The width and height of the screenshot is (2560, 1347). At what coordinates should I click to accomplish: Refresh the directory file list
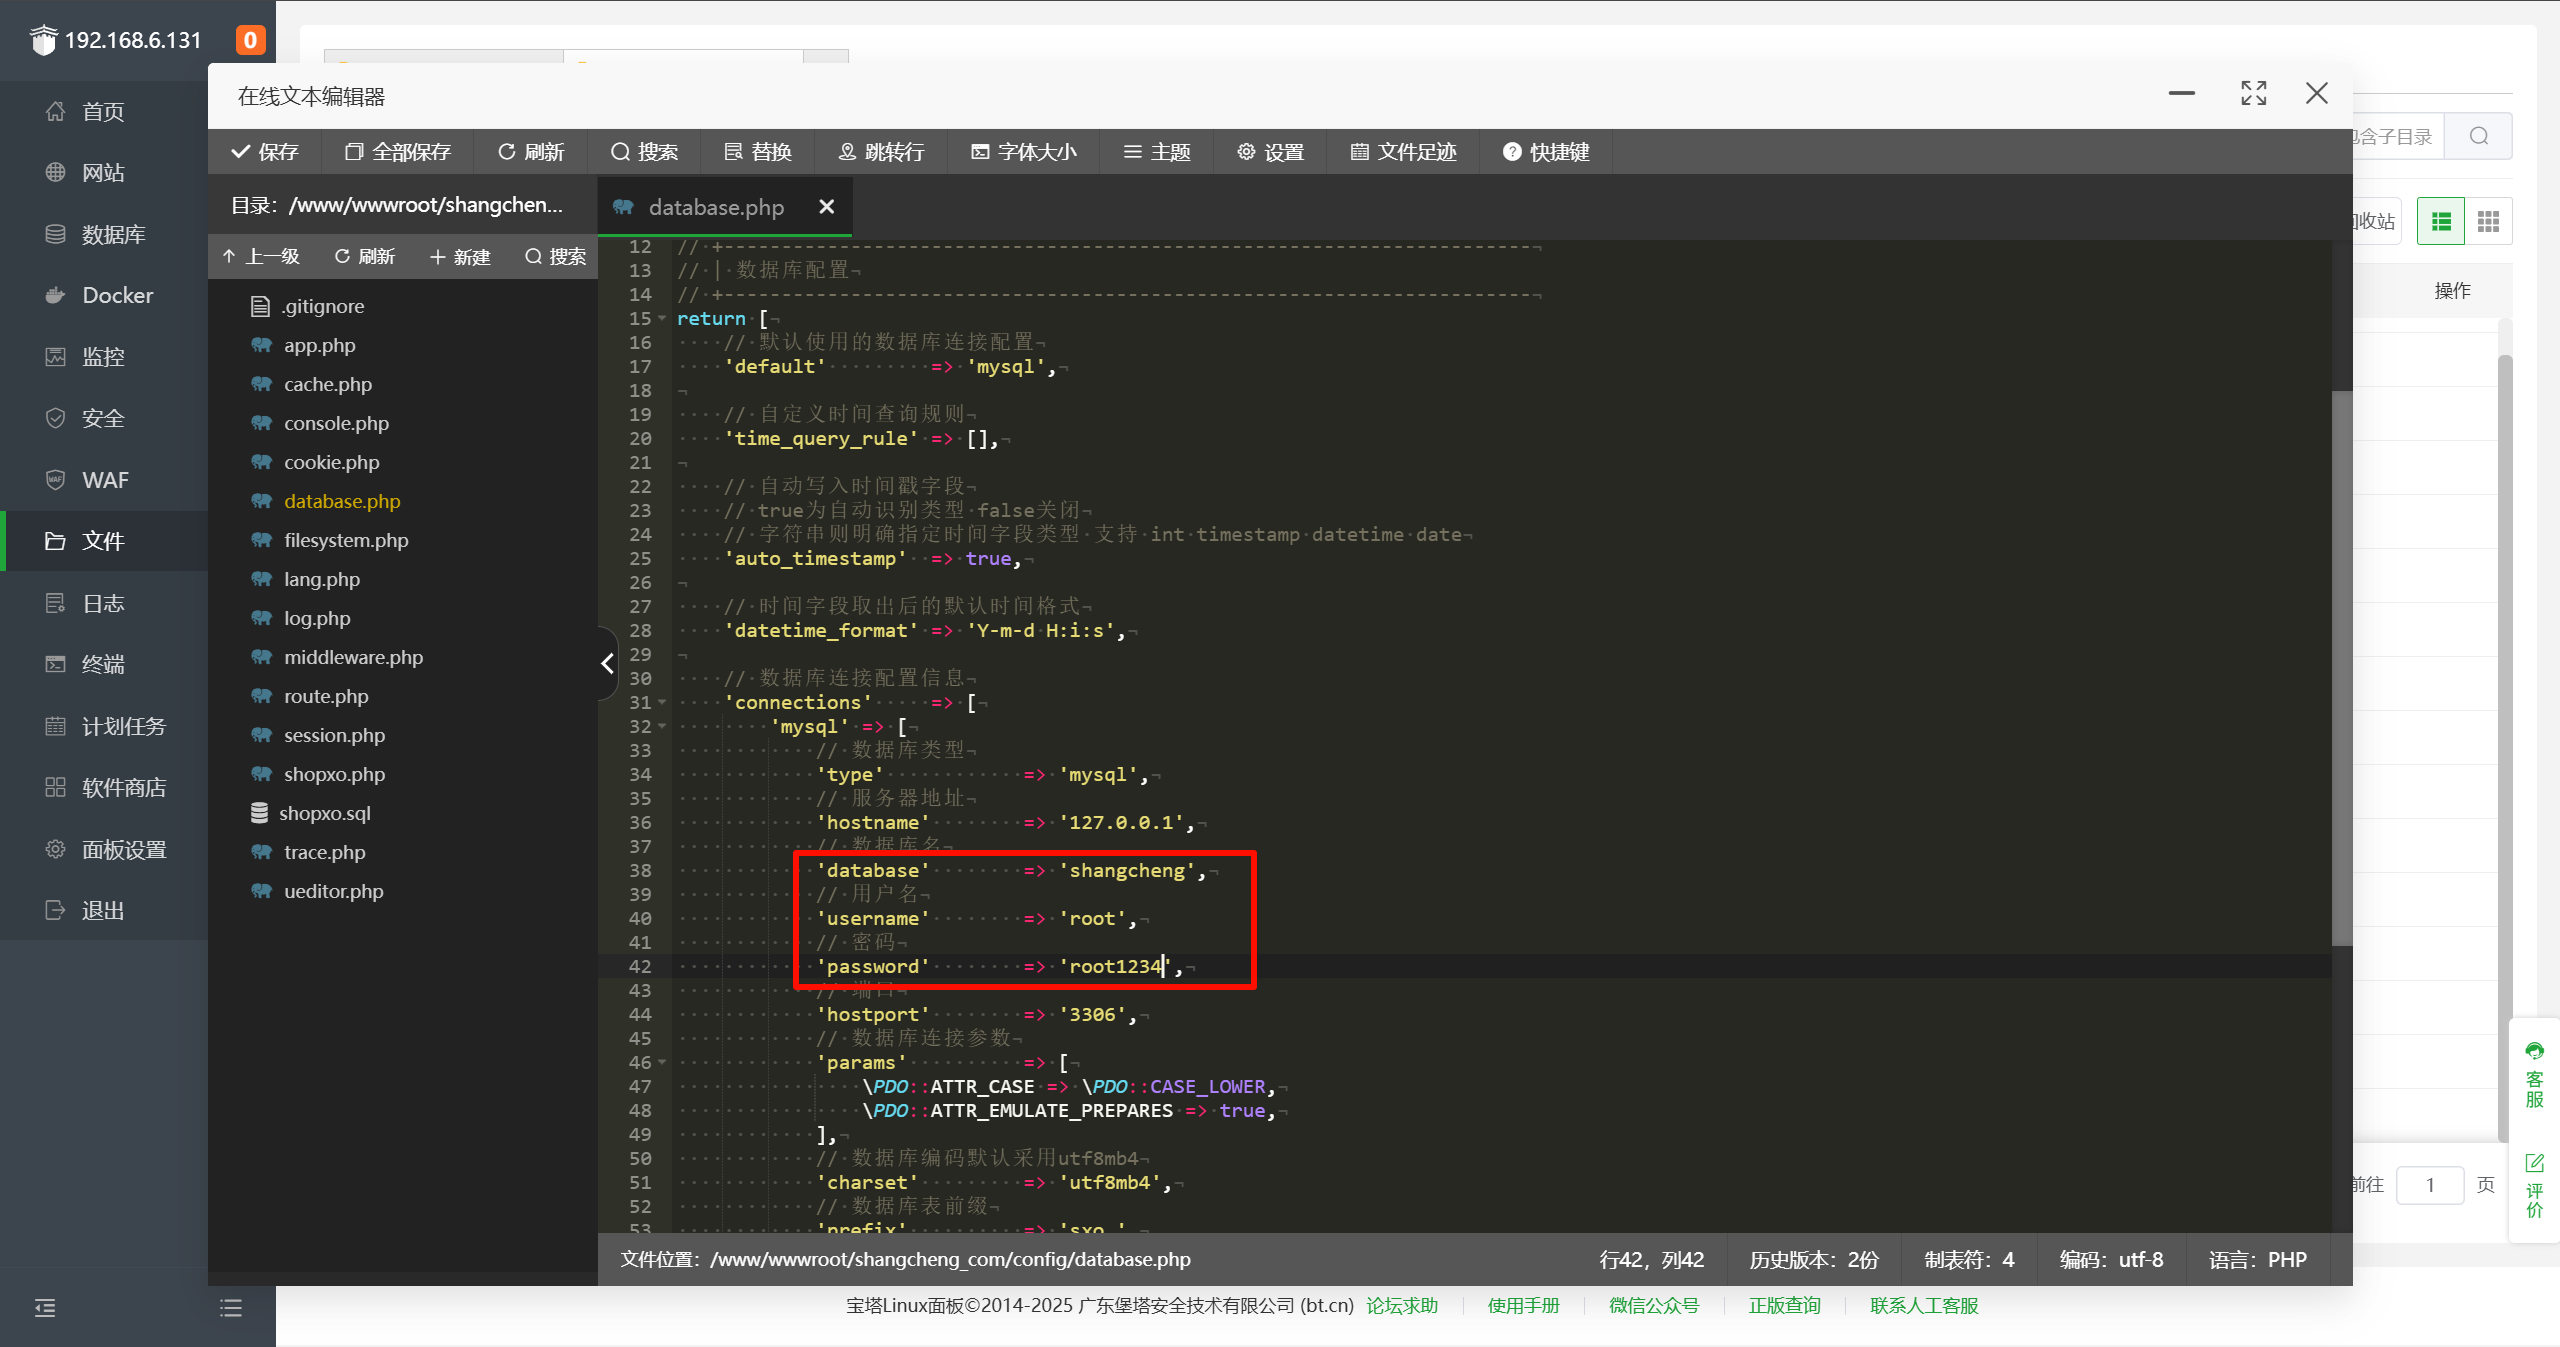[365, 257]
